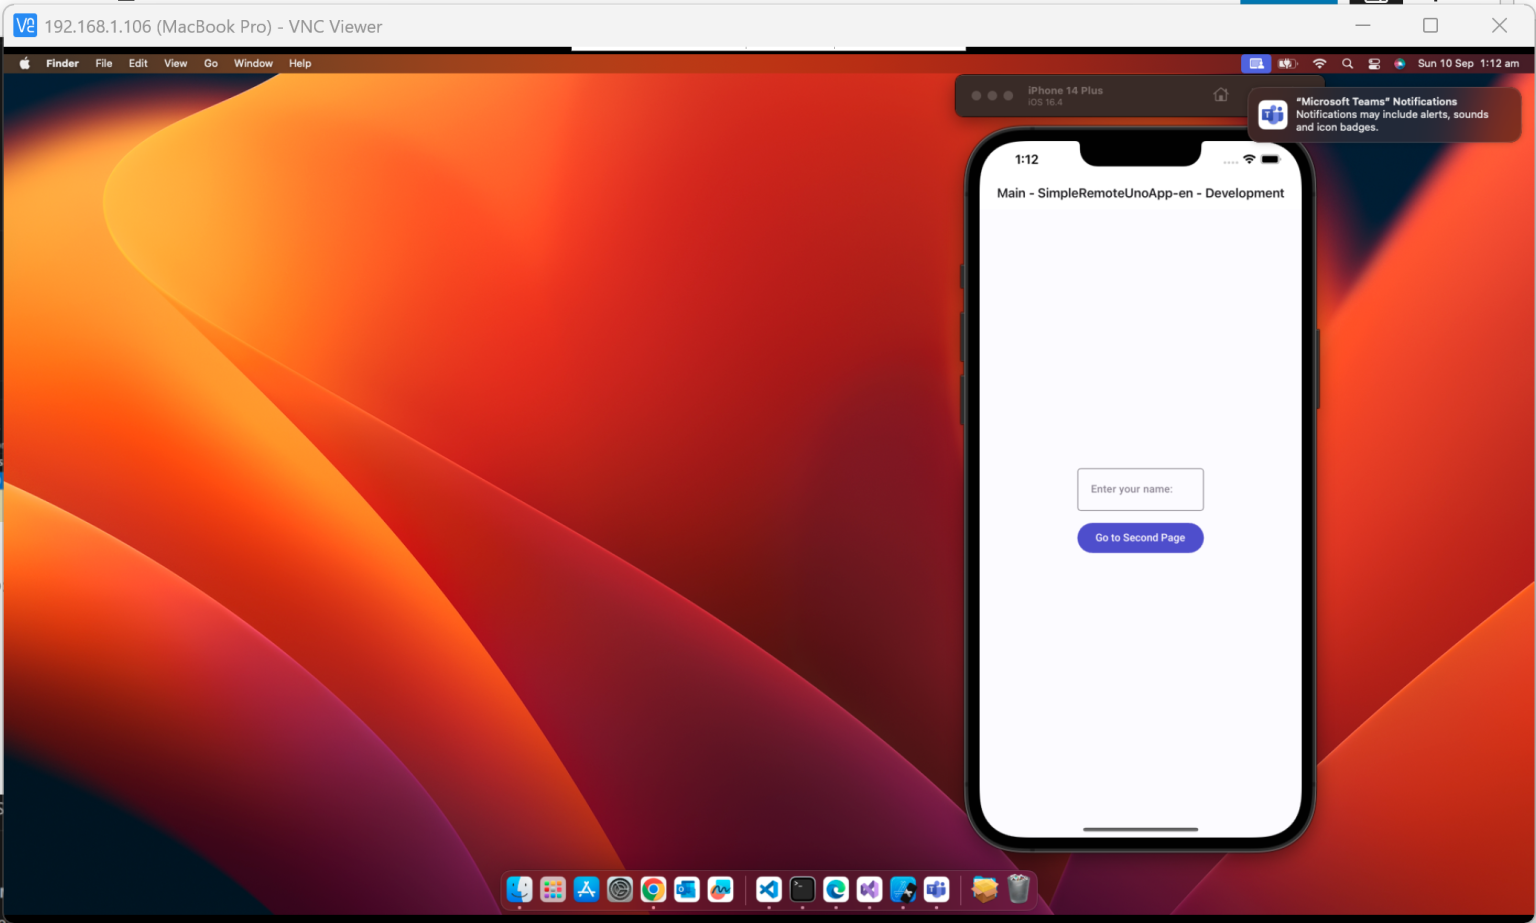Open Visual Studio Code from the Dock
Viewport: 1536px width, 923px height.
point(768,889)
